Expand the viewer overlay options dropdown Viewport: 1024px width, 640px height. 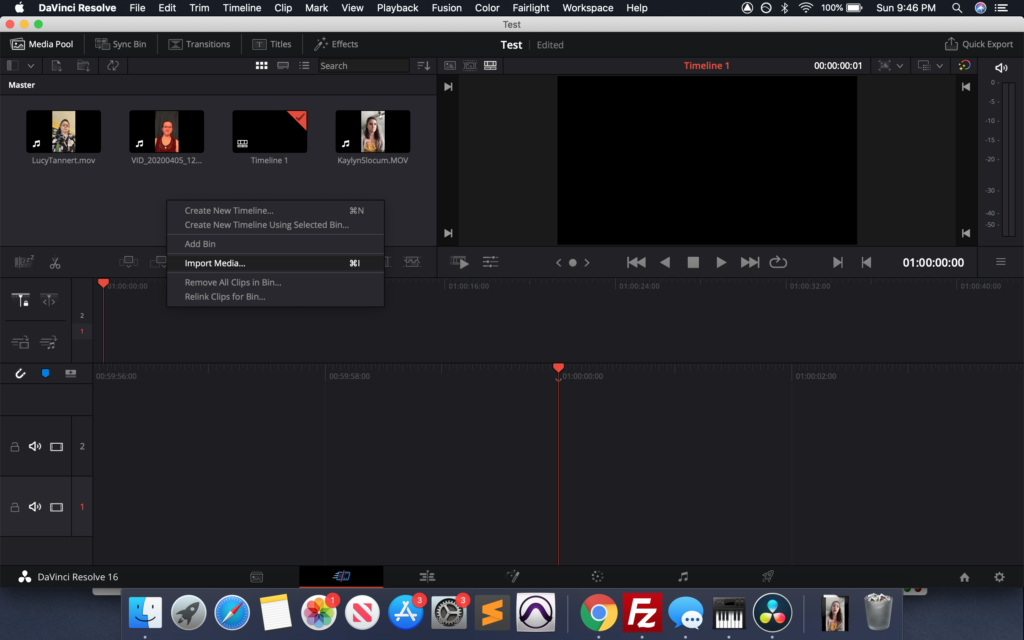900,66
